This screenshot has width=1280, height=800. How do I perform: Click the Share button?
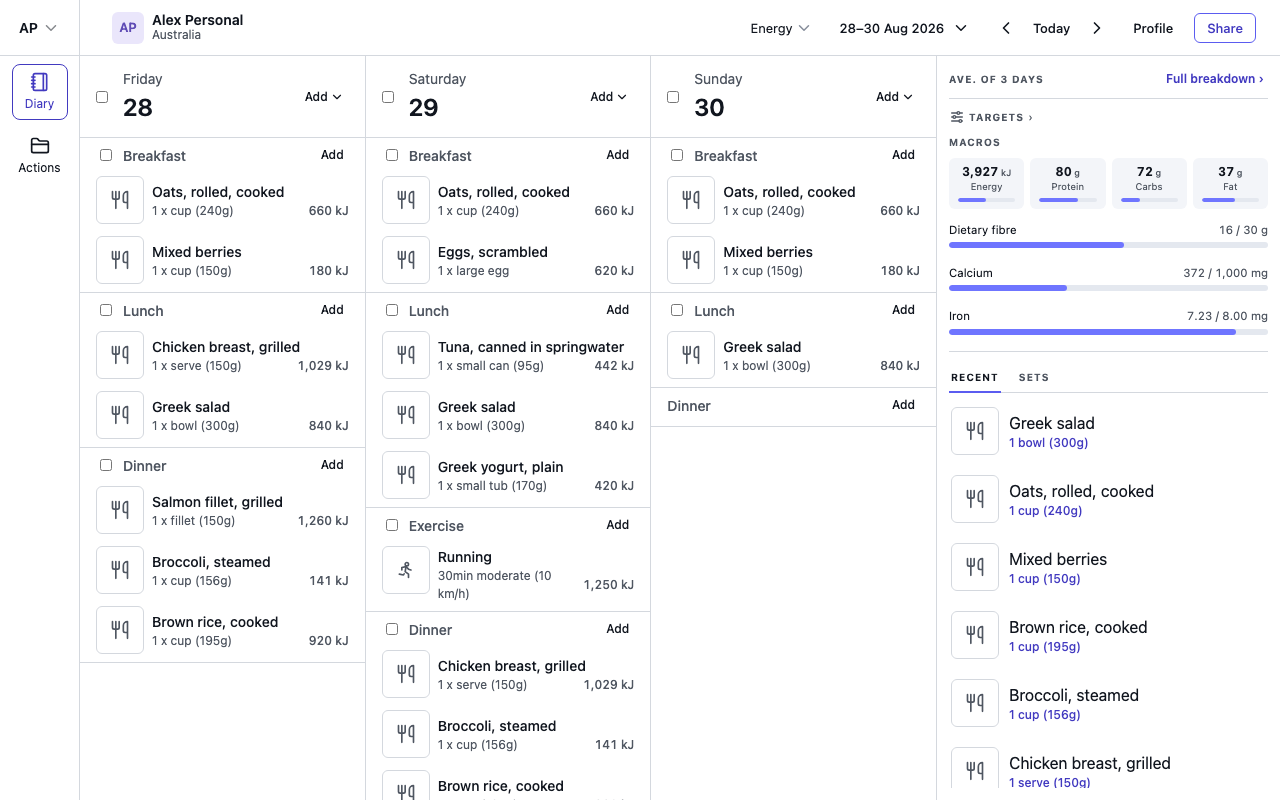point(1225,28)
